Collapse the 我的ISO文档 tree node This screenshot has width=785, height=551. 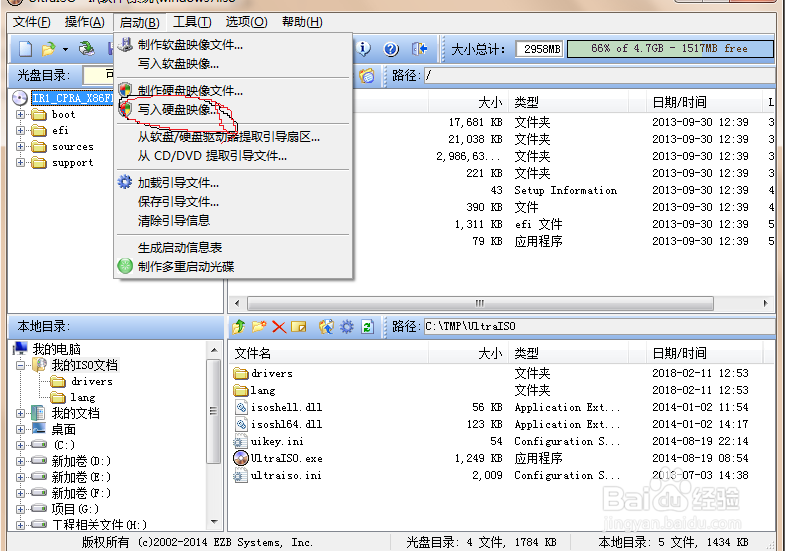(x=20, y=365)
